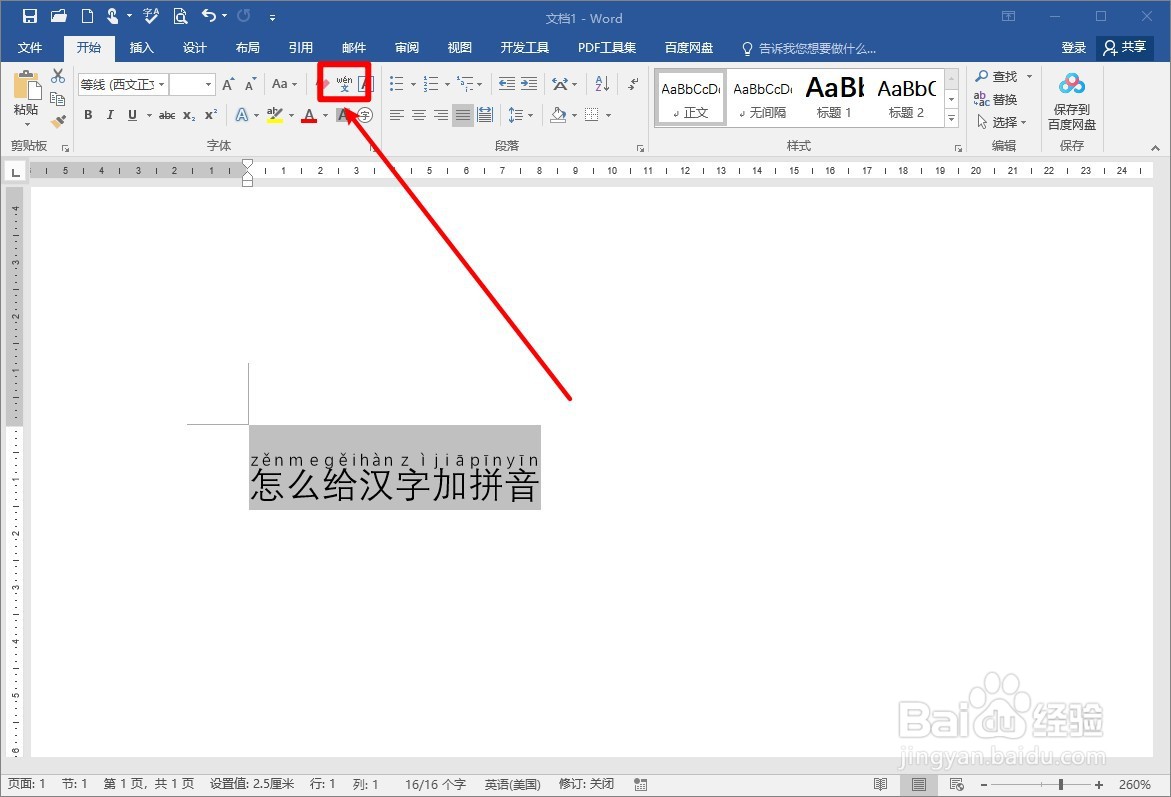
Task: Toggle Italic formatting
Action: (110, 115)
